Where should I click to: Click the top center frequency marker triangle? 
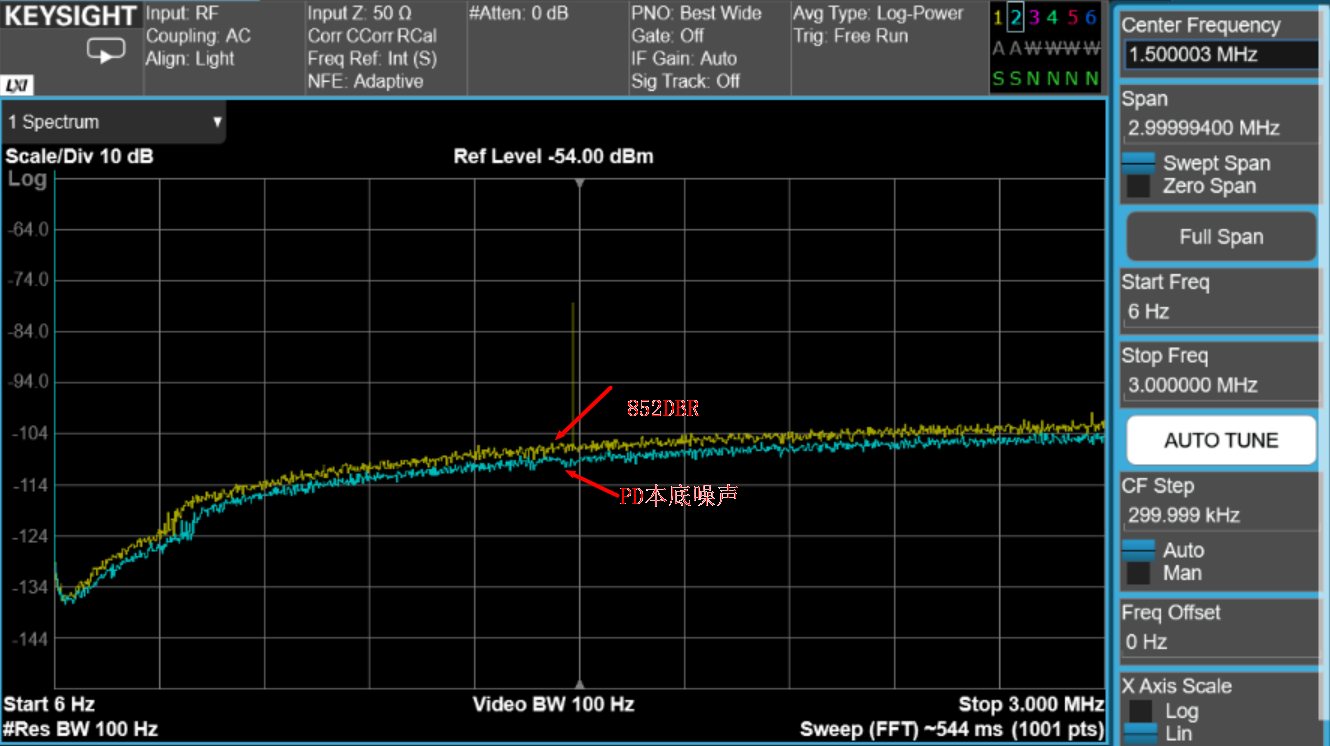click(579, 184)
